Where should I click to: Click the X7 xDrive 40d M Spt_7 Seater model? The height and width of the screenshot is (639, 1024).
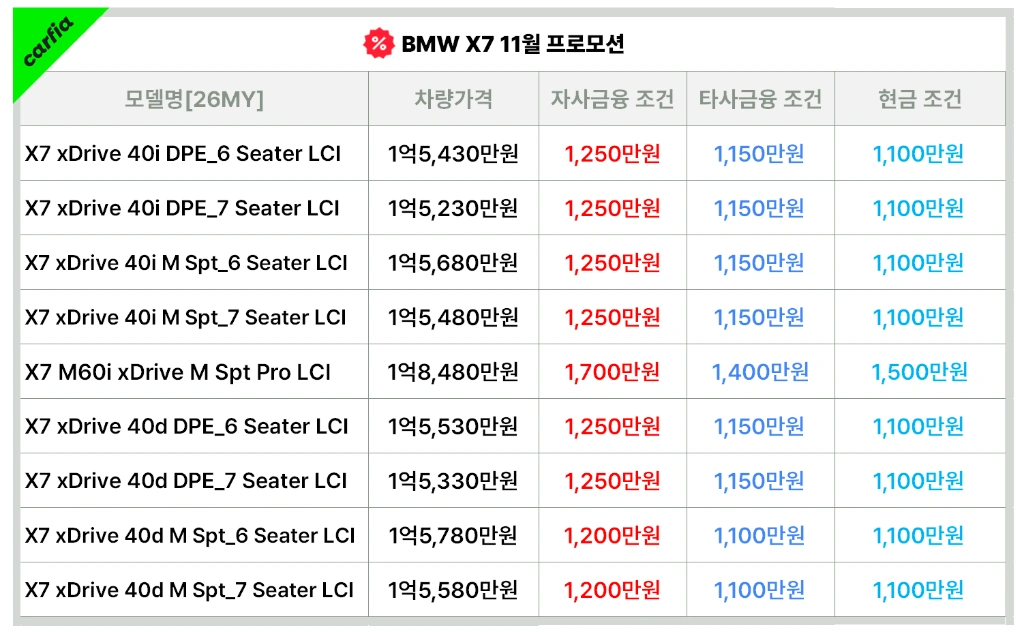190,590
